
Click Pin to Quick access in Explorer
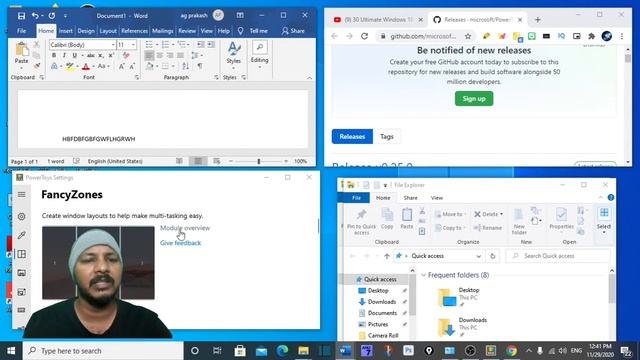(361, 222)
